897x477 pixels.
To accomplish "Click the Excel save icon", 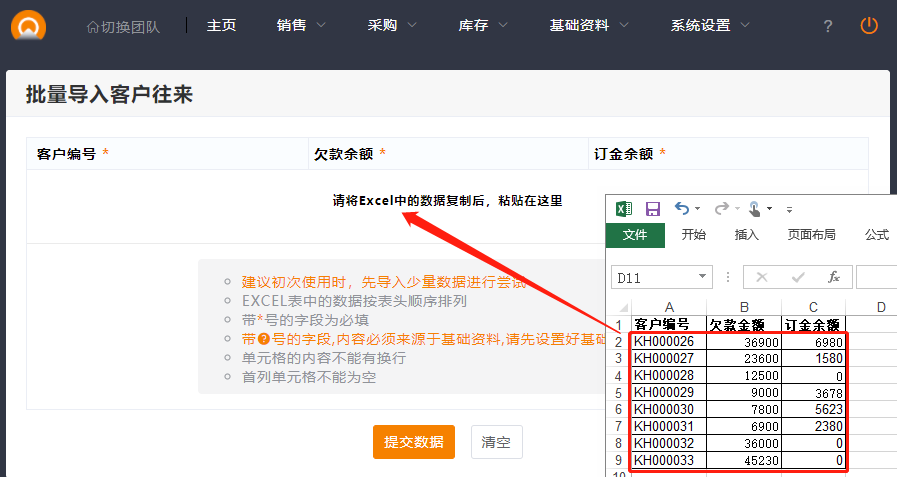I will click(x=652, y=209).
